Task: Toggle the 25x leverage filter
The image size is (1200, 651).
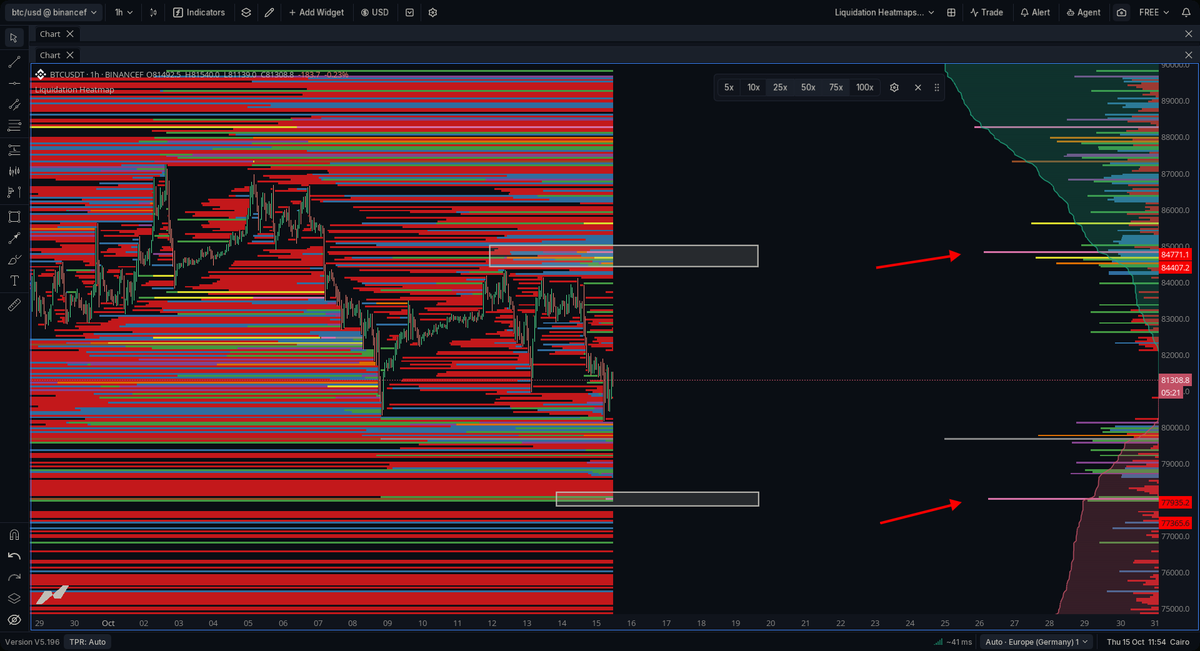Action: point(780,87)
